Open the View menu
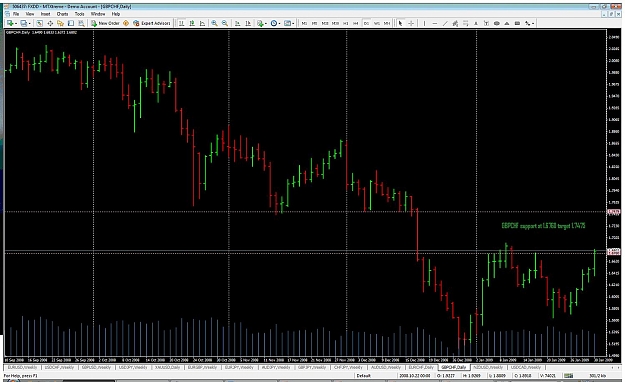 [x=30, y=14]
